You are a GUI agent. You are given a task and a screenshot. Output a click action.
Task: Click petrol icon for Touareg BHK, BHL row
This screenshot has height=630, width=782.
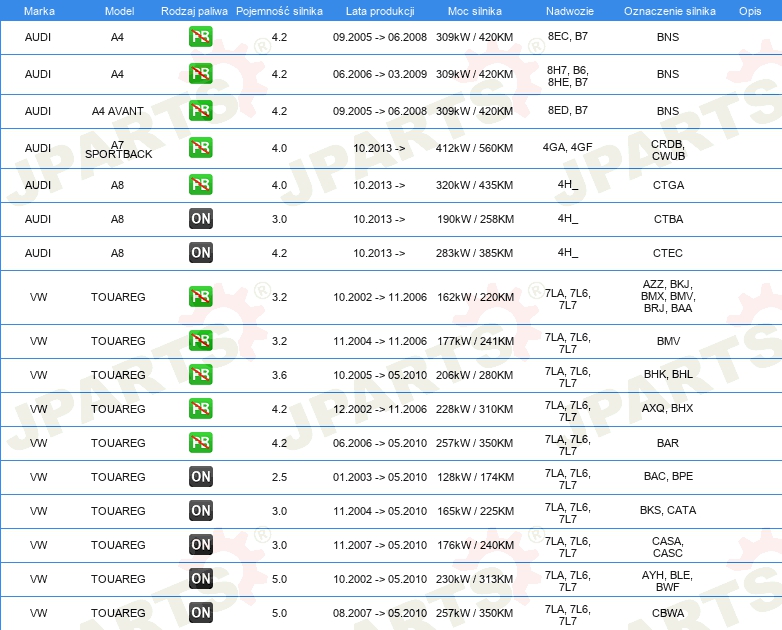coord(200,375)
